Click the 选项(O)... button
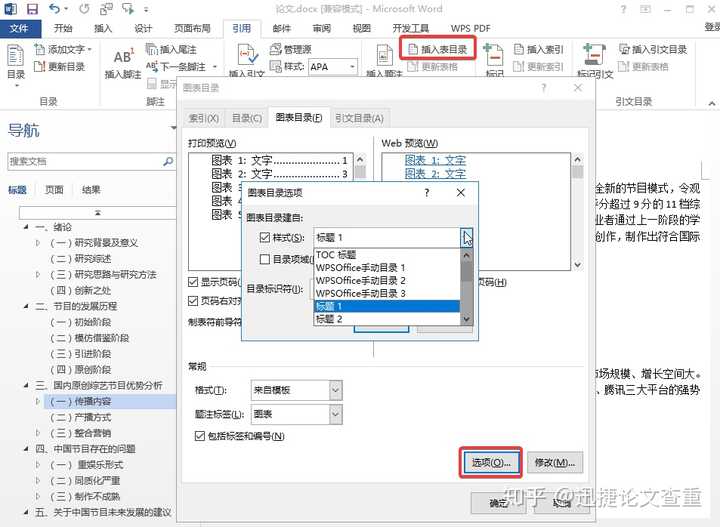Screen dimensions: 720x527 [x=491, y=462]
